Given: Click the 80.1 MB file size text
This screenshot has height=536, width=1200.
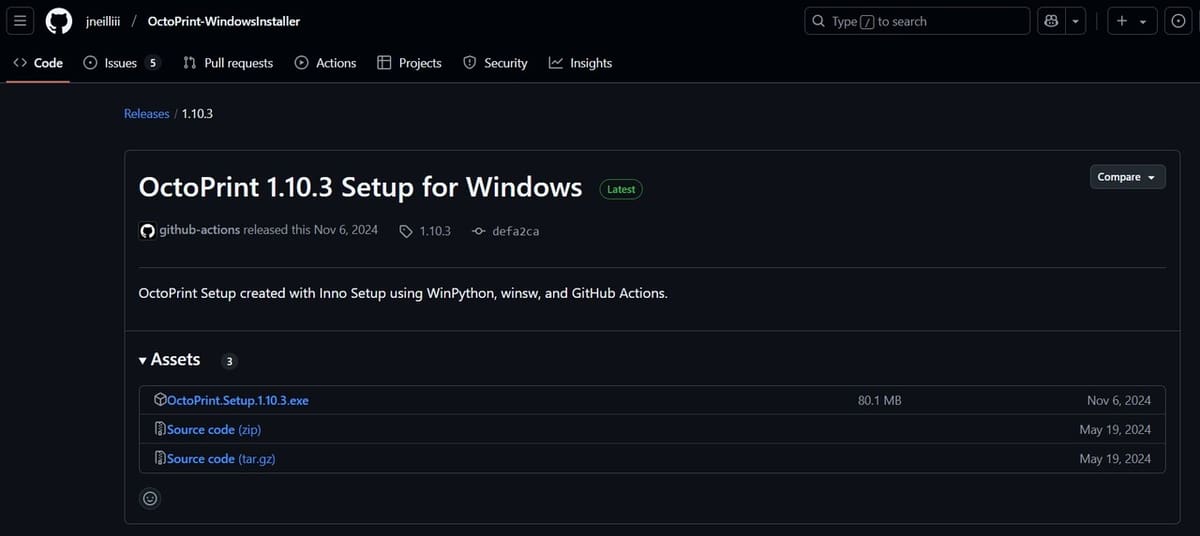Looking at the screenshot, I should pos(880,400).
